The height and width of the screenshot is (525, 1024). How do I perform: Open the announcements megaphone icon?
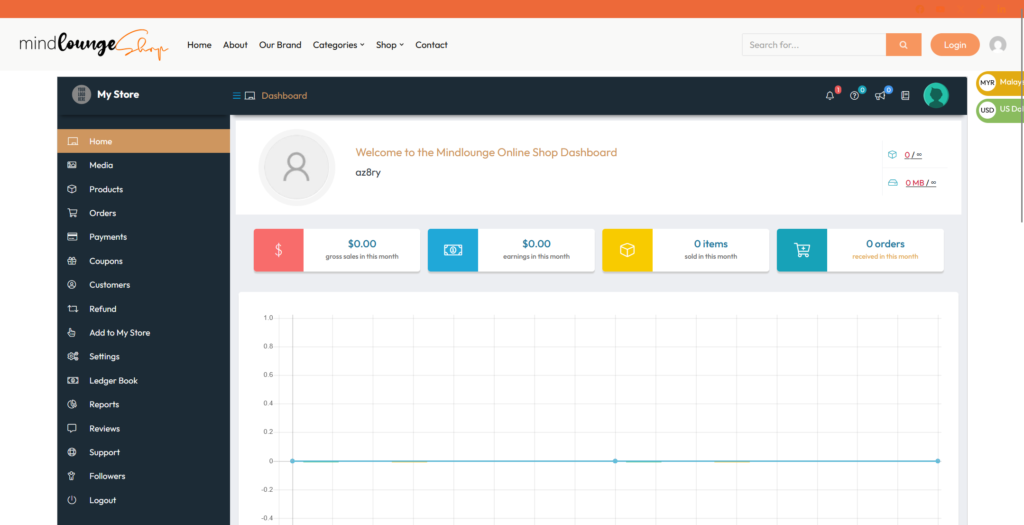880,96
